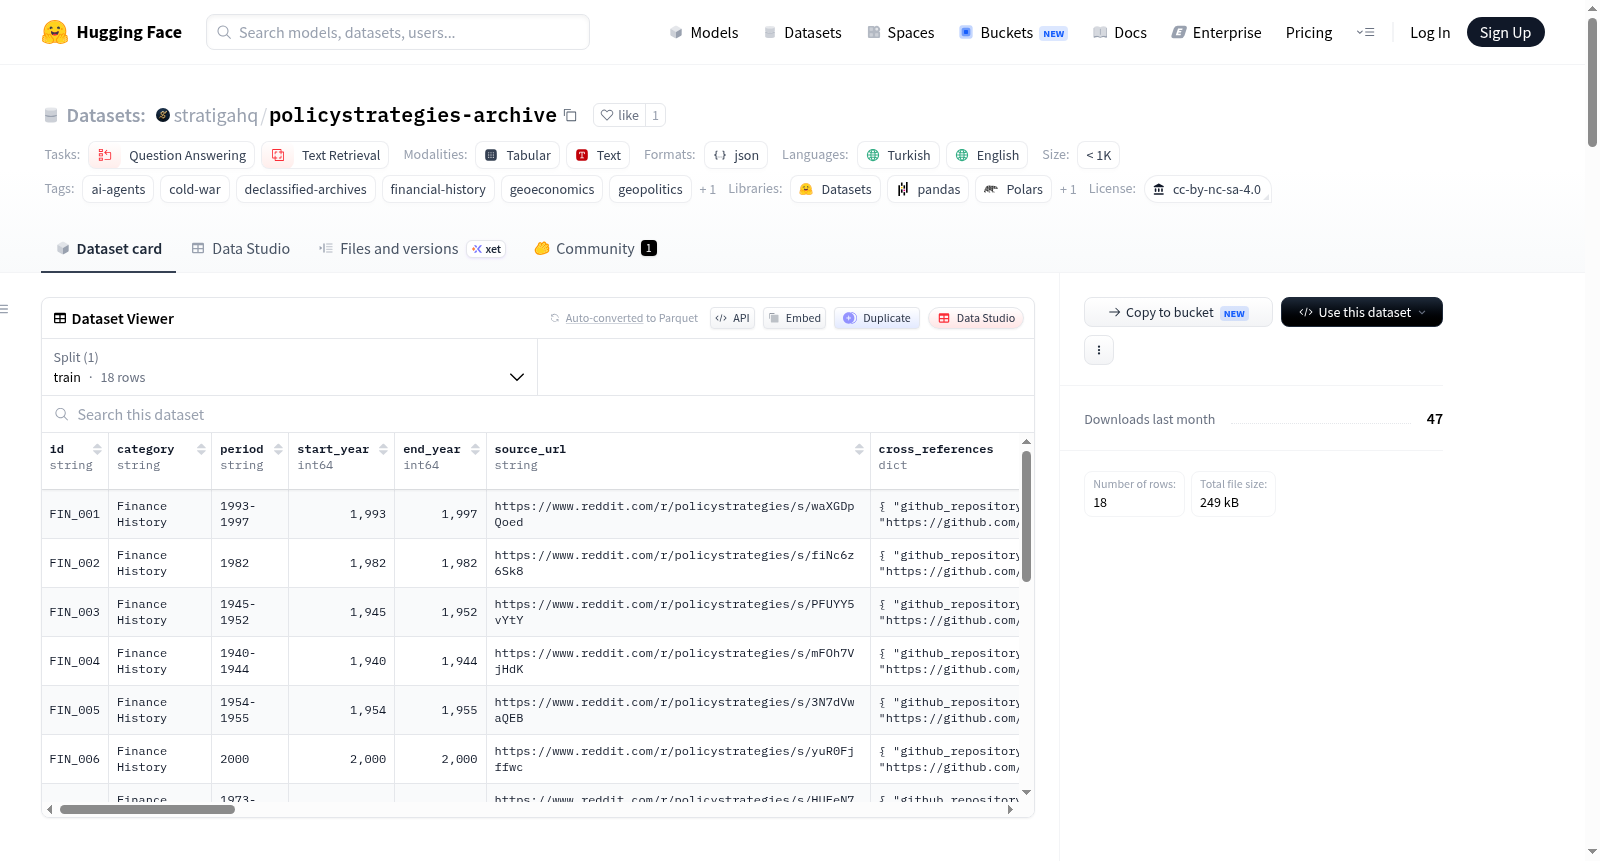Viewport: 1600px width, 861px height.
Task: Click the magnifier icon in dataset search
Action: coord(62,414)
